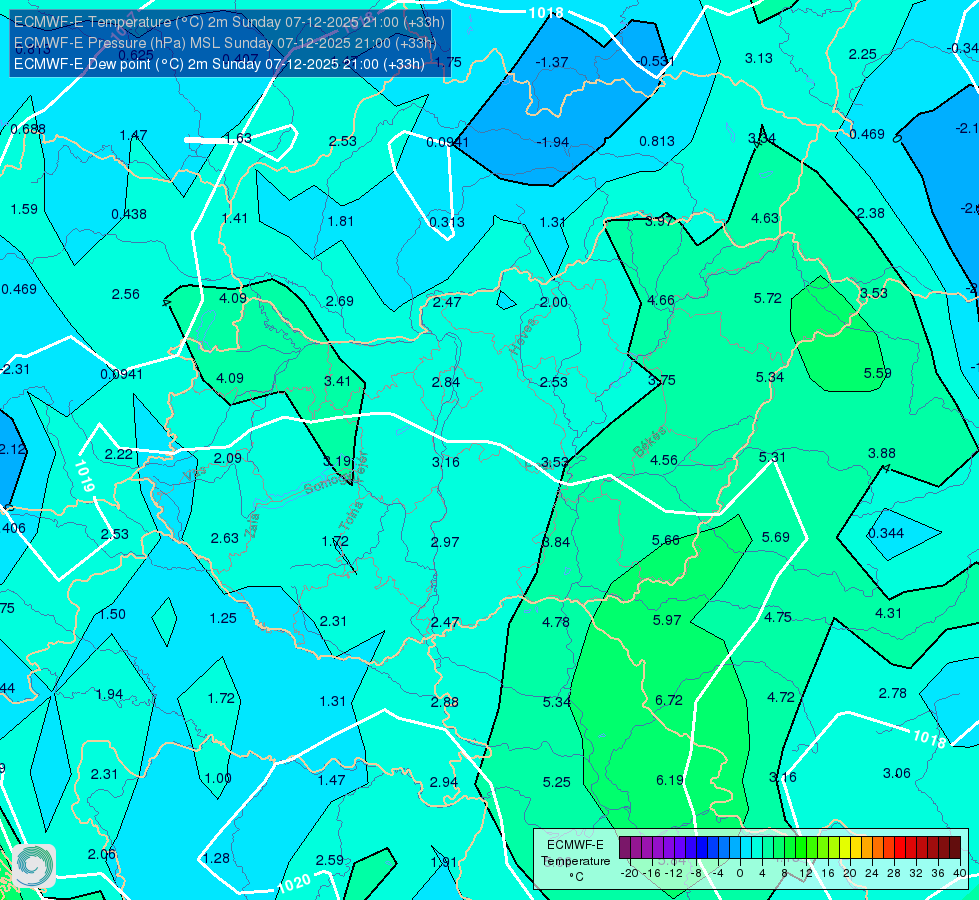Click the 6.72 temperature value

click(669, 700)
